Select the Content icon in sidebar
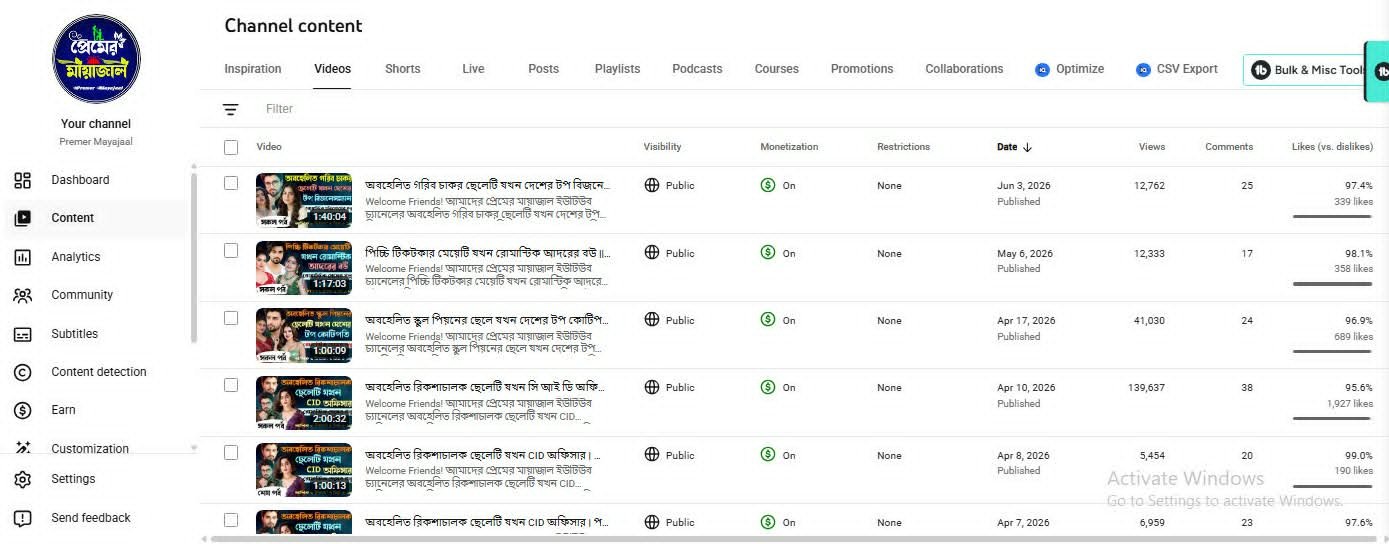 coord(22,218)
